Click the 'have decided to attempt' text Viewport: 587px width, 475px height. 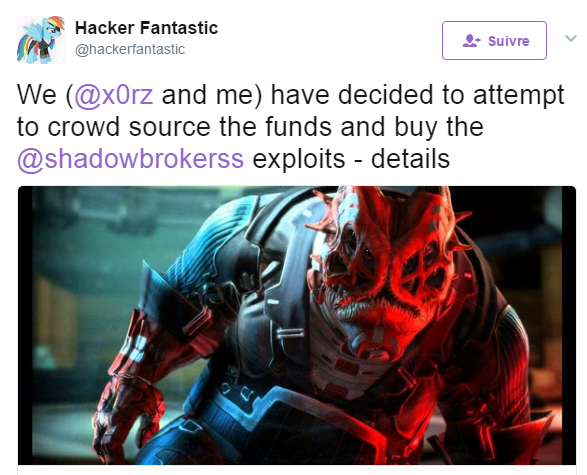click(417, 95)
